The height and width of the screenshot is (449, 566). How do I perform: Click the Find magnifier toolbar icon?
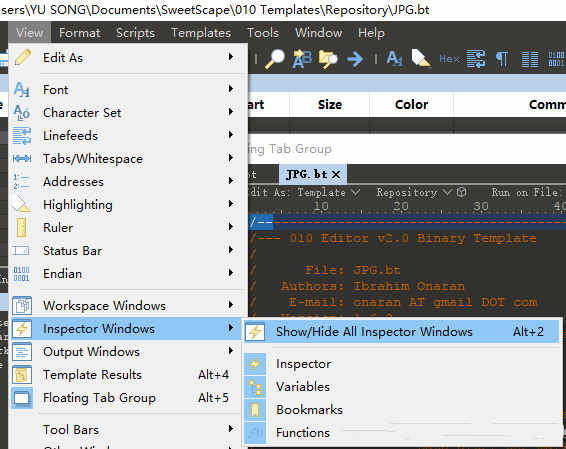tap(275, 59)
